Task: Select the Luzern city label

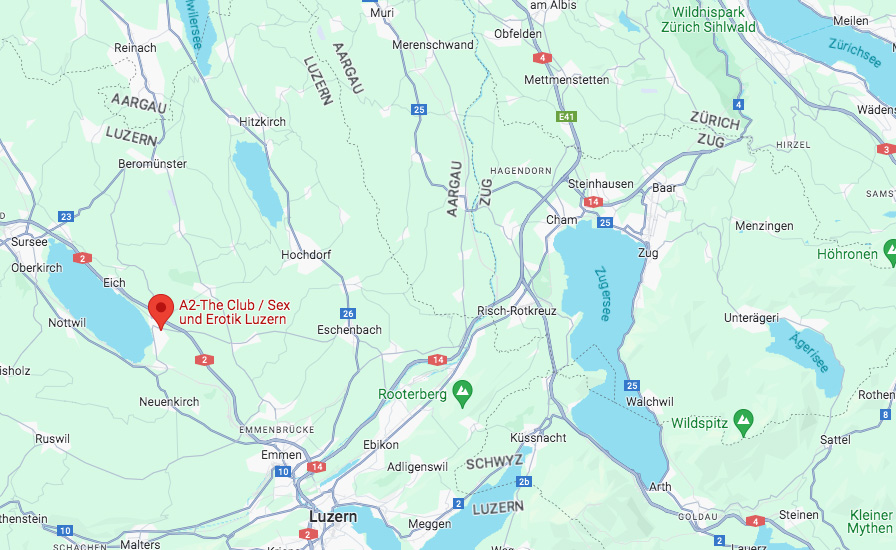Action: pos(333,516)
